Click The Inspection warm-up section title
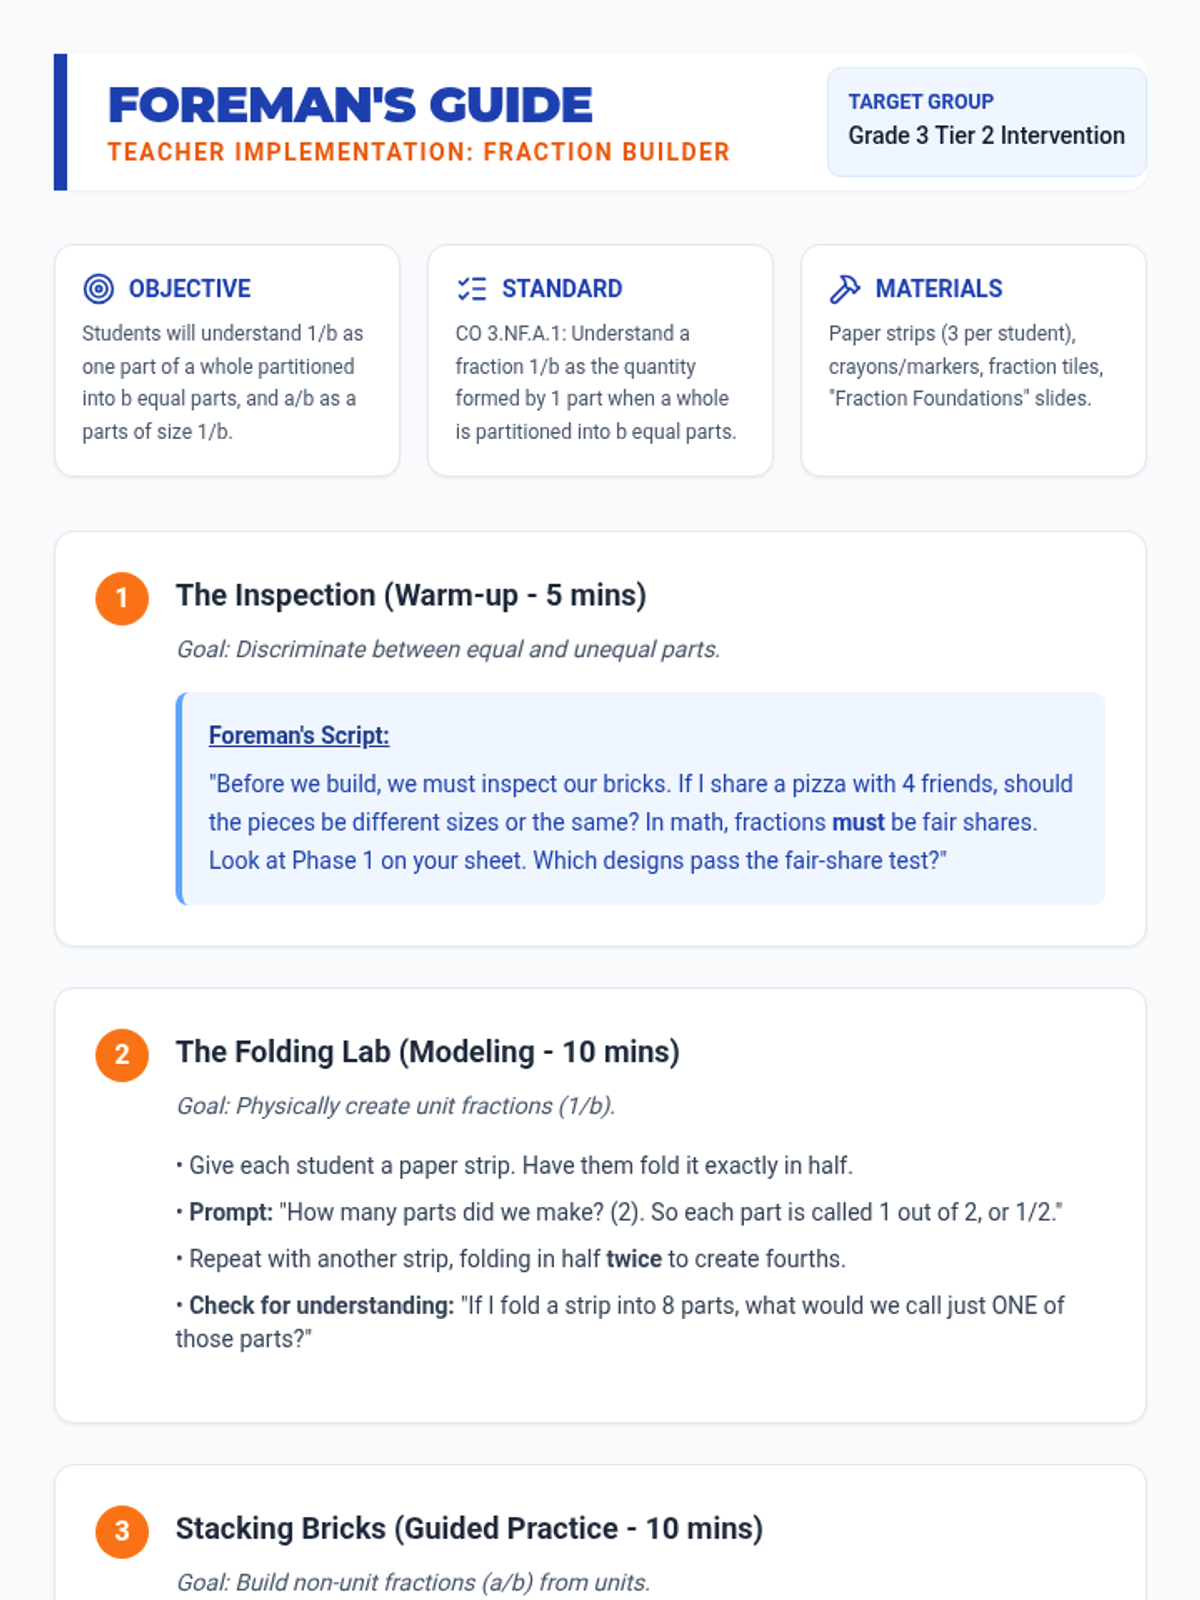The image size is (1200, 1600). tap(411, 595)
